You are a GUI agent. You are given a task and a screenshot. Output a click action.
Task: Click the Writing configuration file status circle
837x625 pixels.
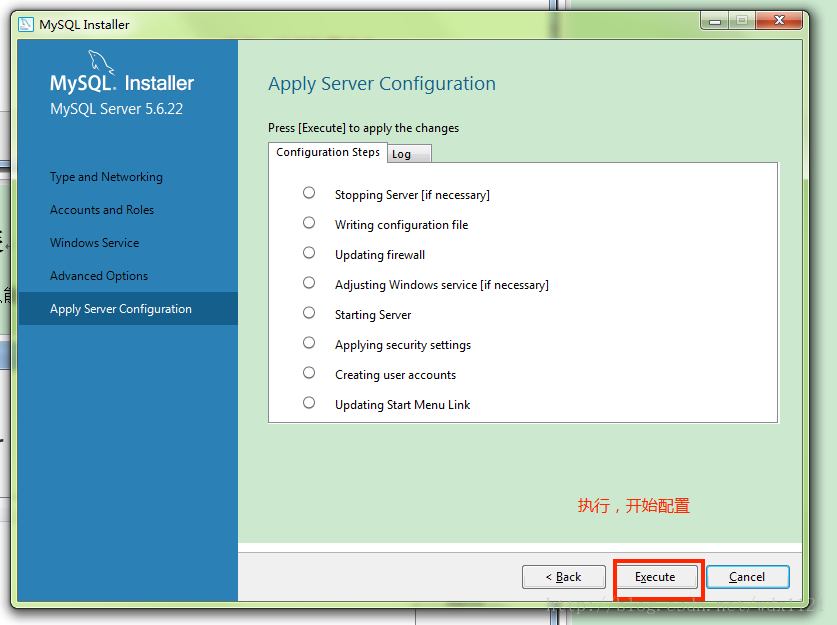coord(309,223)
